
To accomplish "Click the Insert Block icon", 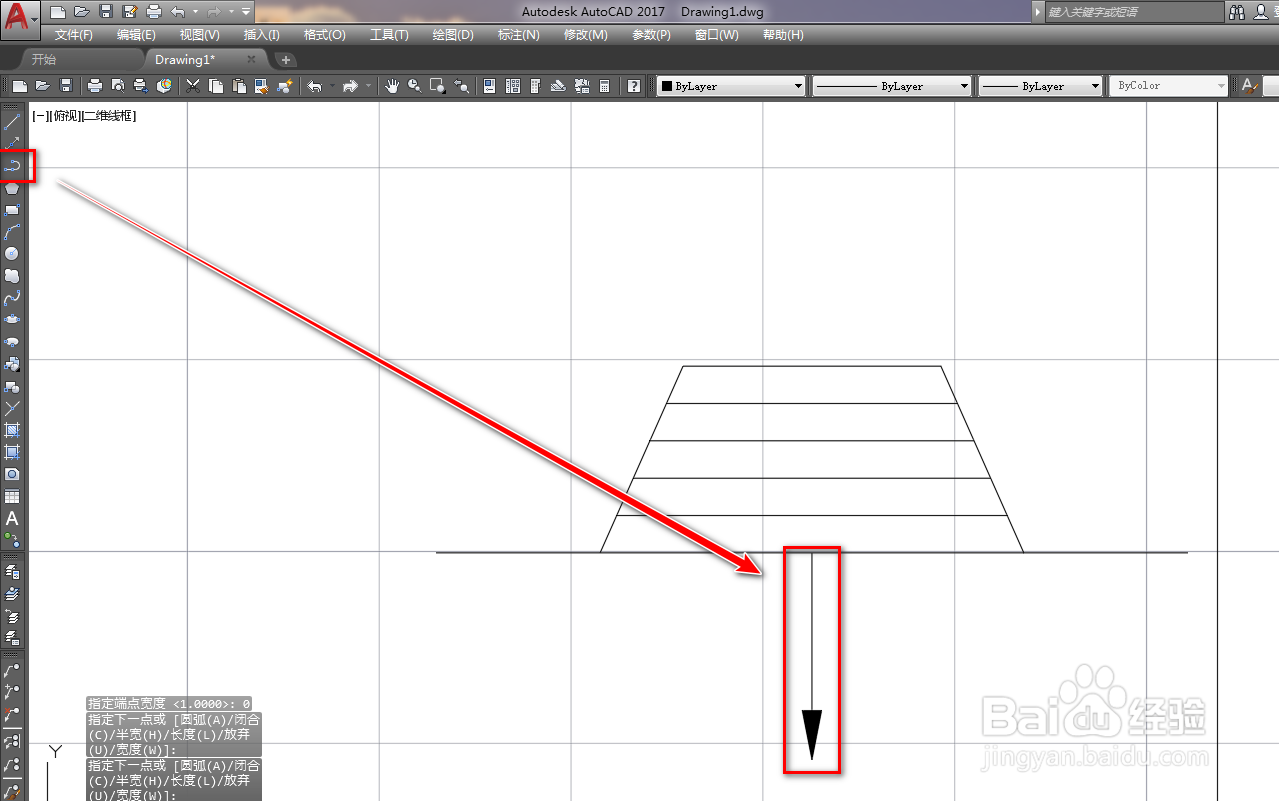I will click(x=12, y=364).
